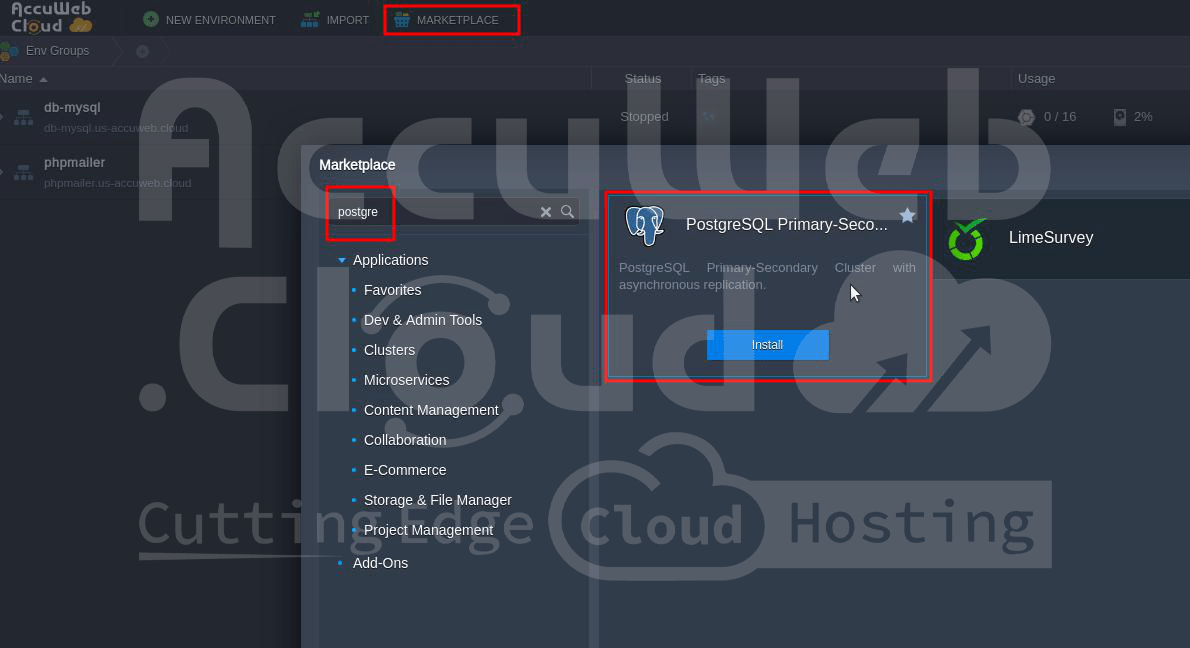The image size is (1190, 648).
Task: Open phpmailer.us-accuweb.cloud URL
Action: click(x=118, y=183)
